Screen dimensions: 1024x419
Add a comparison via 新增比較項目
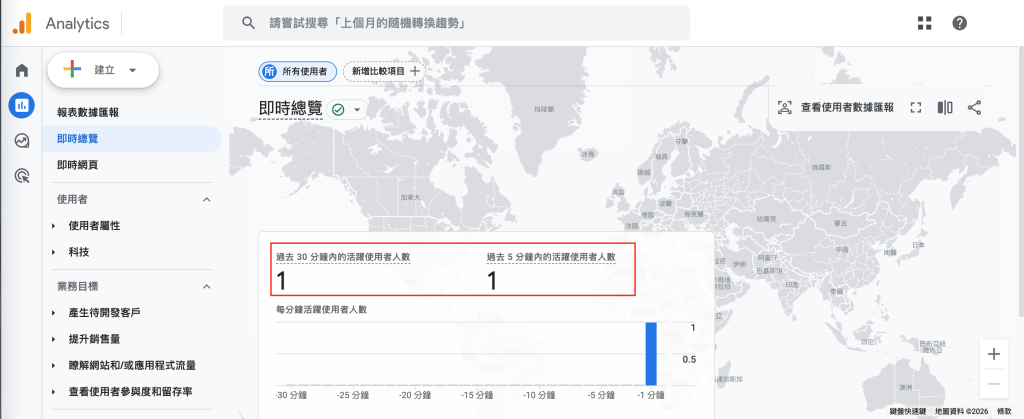coord(384,72)
